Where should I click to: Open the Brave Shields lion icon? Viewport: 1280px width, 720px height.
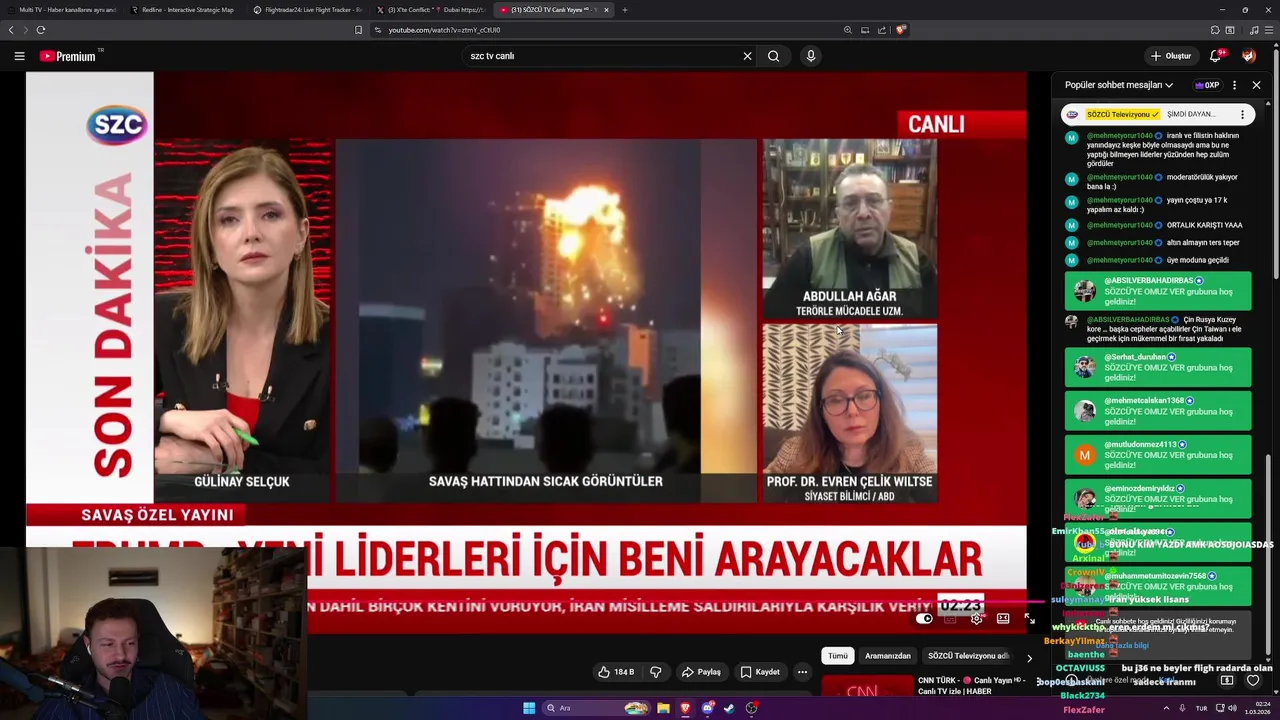coord(900,30)
